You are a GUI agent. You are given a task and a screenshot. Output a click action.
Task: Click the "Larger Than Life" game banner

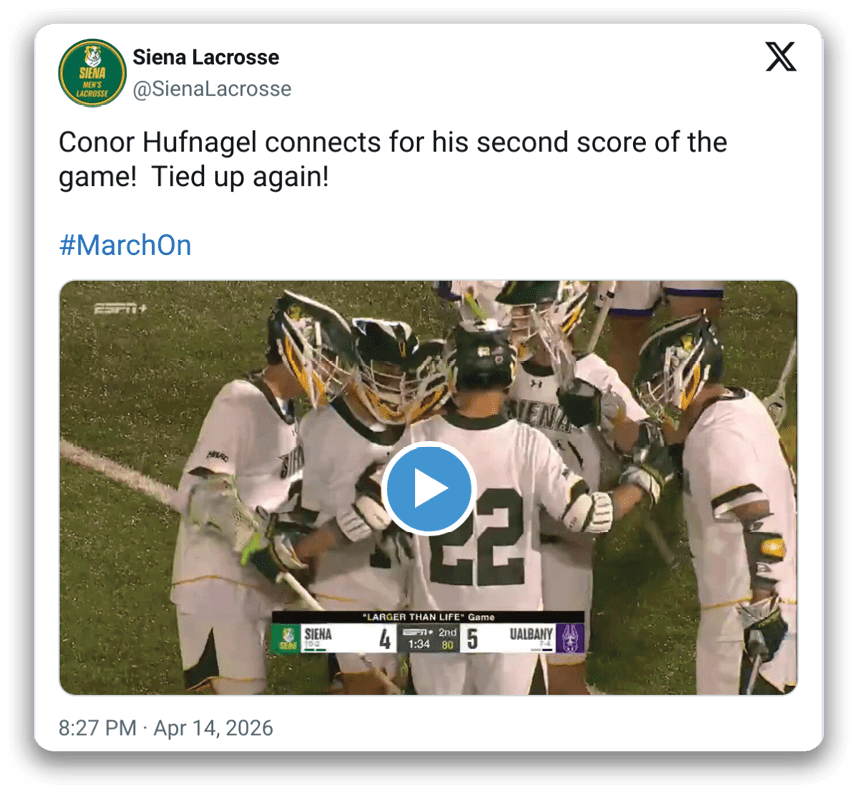click(x=428, y=618)
